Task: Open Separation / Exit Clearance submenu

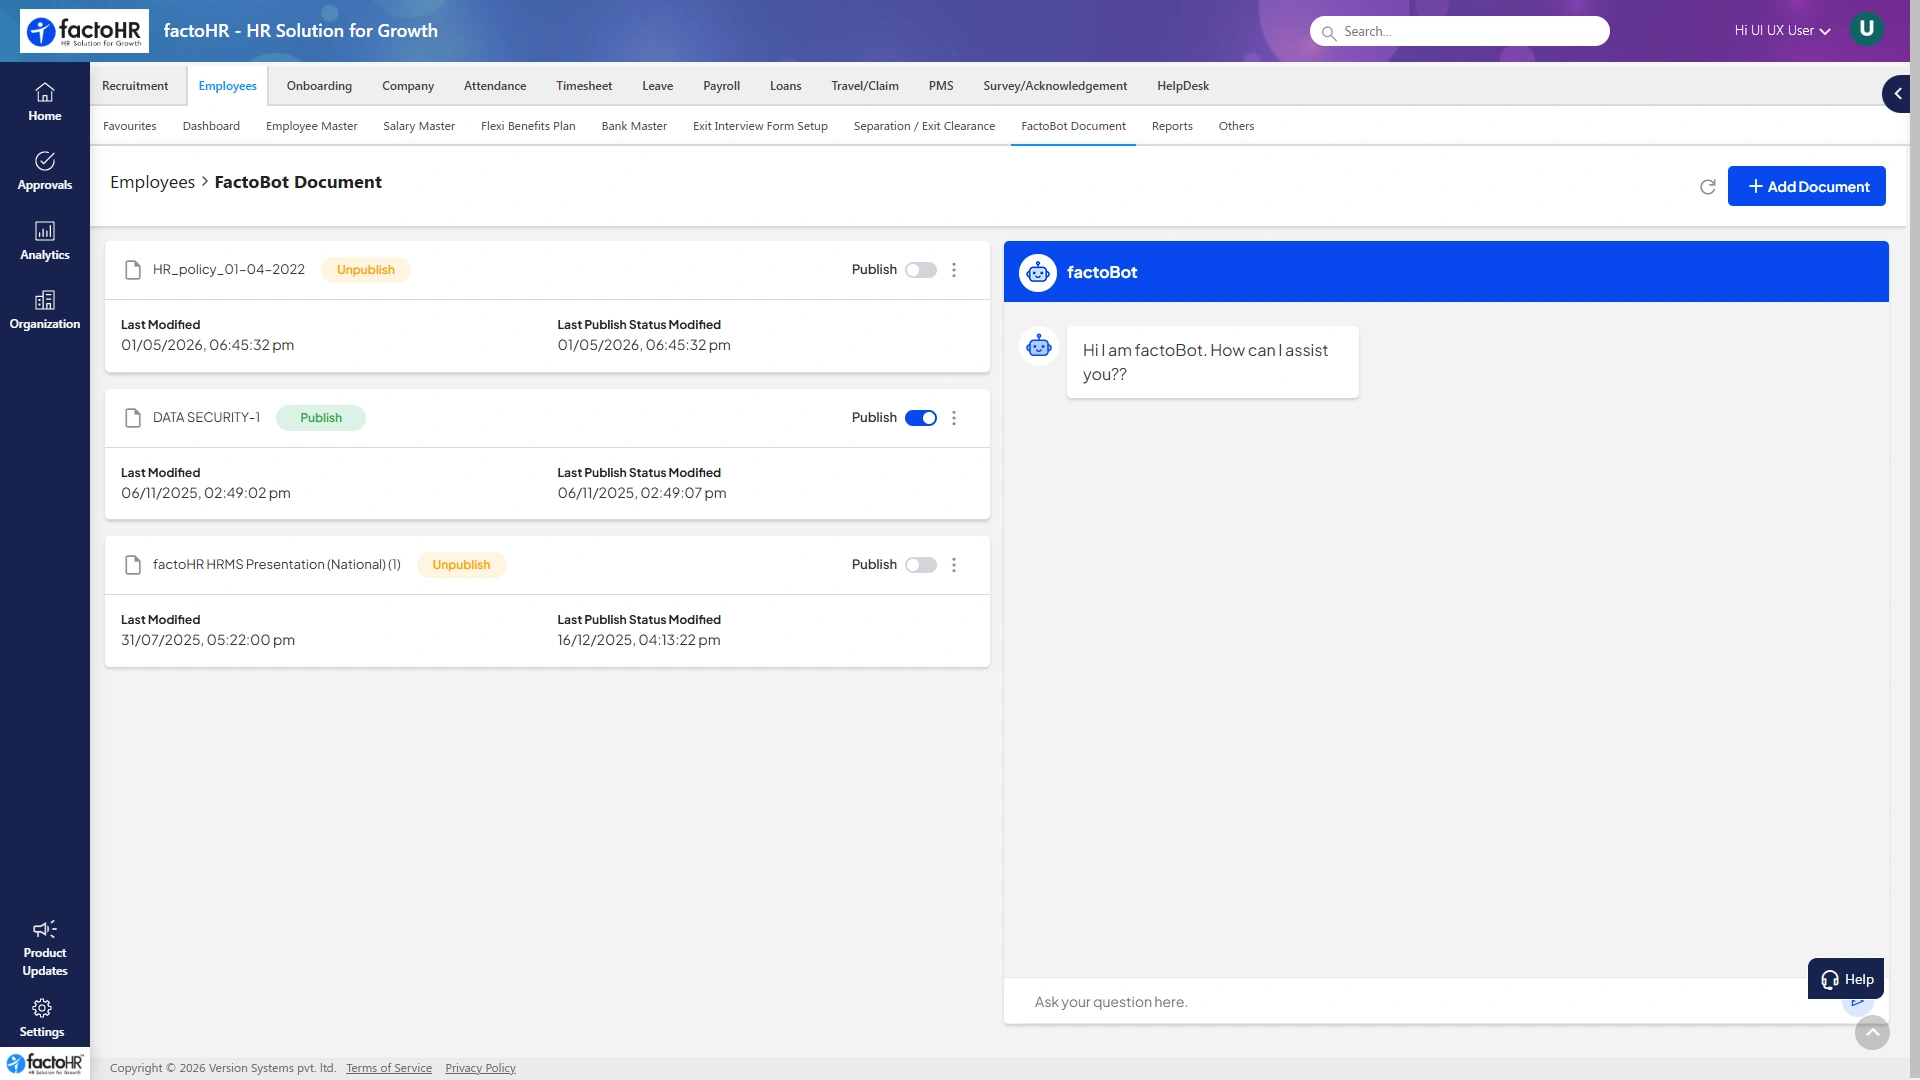Action: pyautogui.click(x=924, y=126)
